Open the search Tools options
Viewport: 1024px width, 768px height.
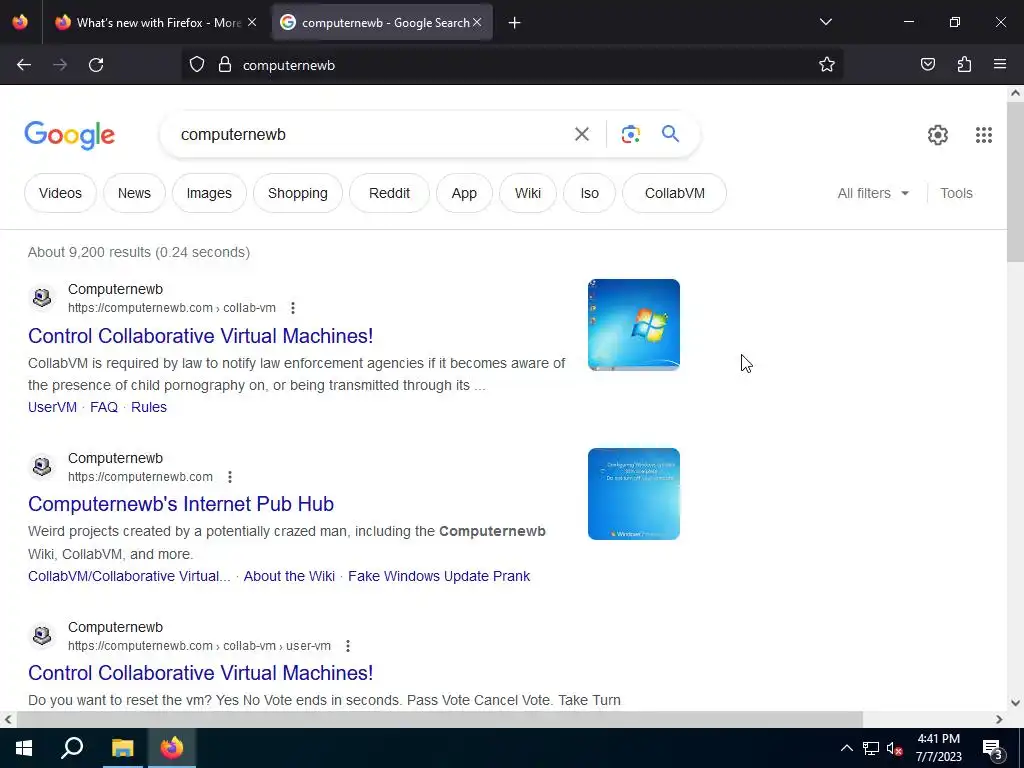(x=956, y=193)
